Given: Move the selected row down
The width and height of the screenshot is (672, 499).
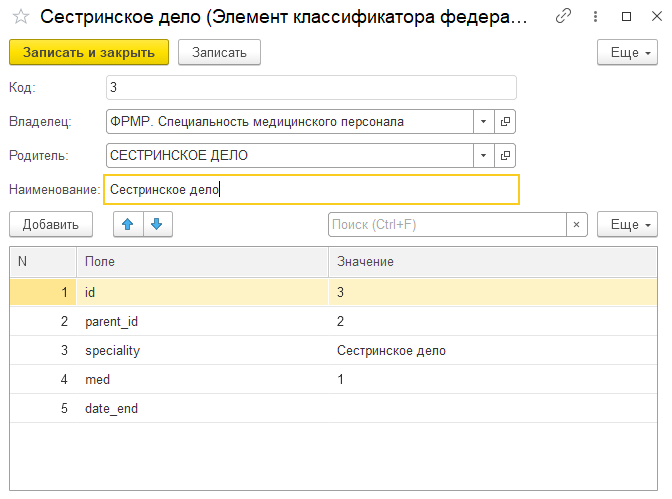Looking at the screenshot, I should pos(158,225).
